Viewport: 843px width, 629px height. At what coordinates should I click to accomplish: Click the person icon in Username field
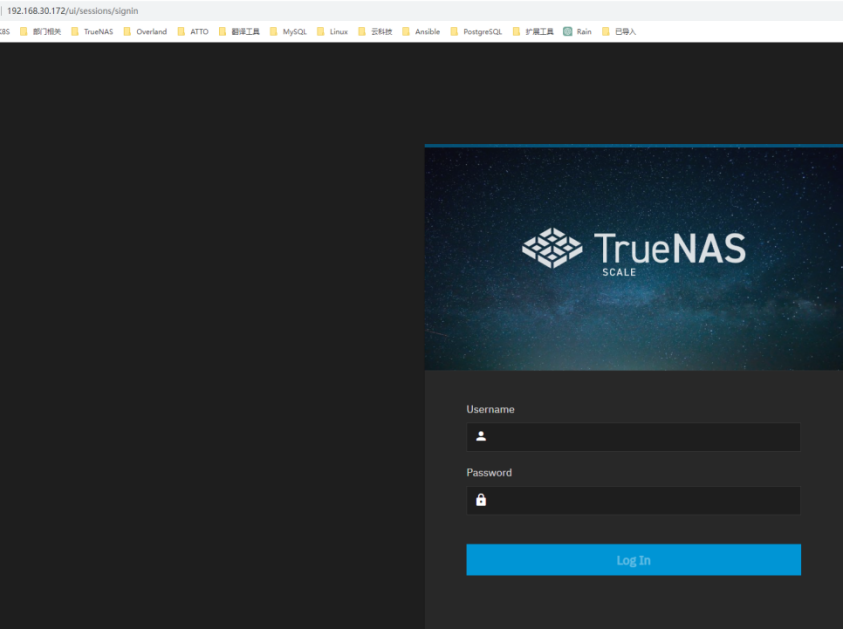tap(481, 437)
